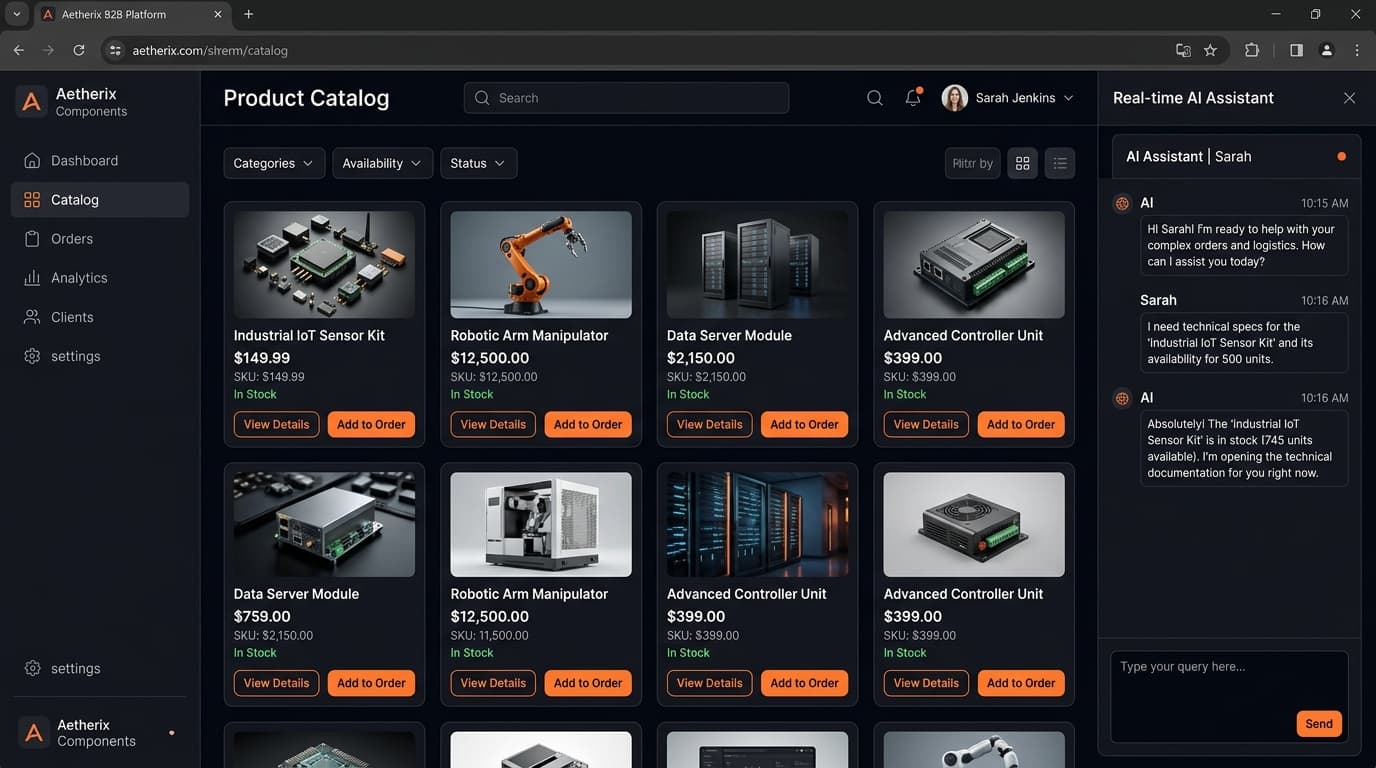Switch catalog to list view
Image resolution: width=1376 pixels, height=768 pixels.
pyautogui.click(x=1060, y=163)
